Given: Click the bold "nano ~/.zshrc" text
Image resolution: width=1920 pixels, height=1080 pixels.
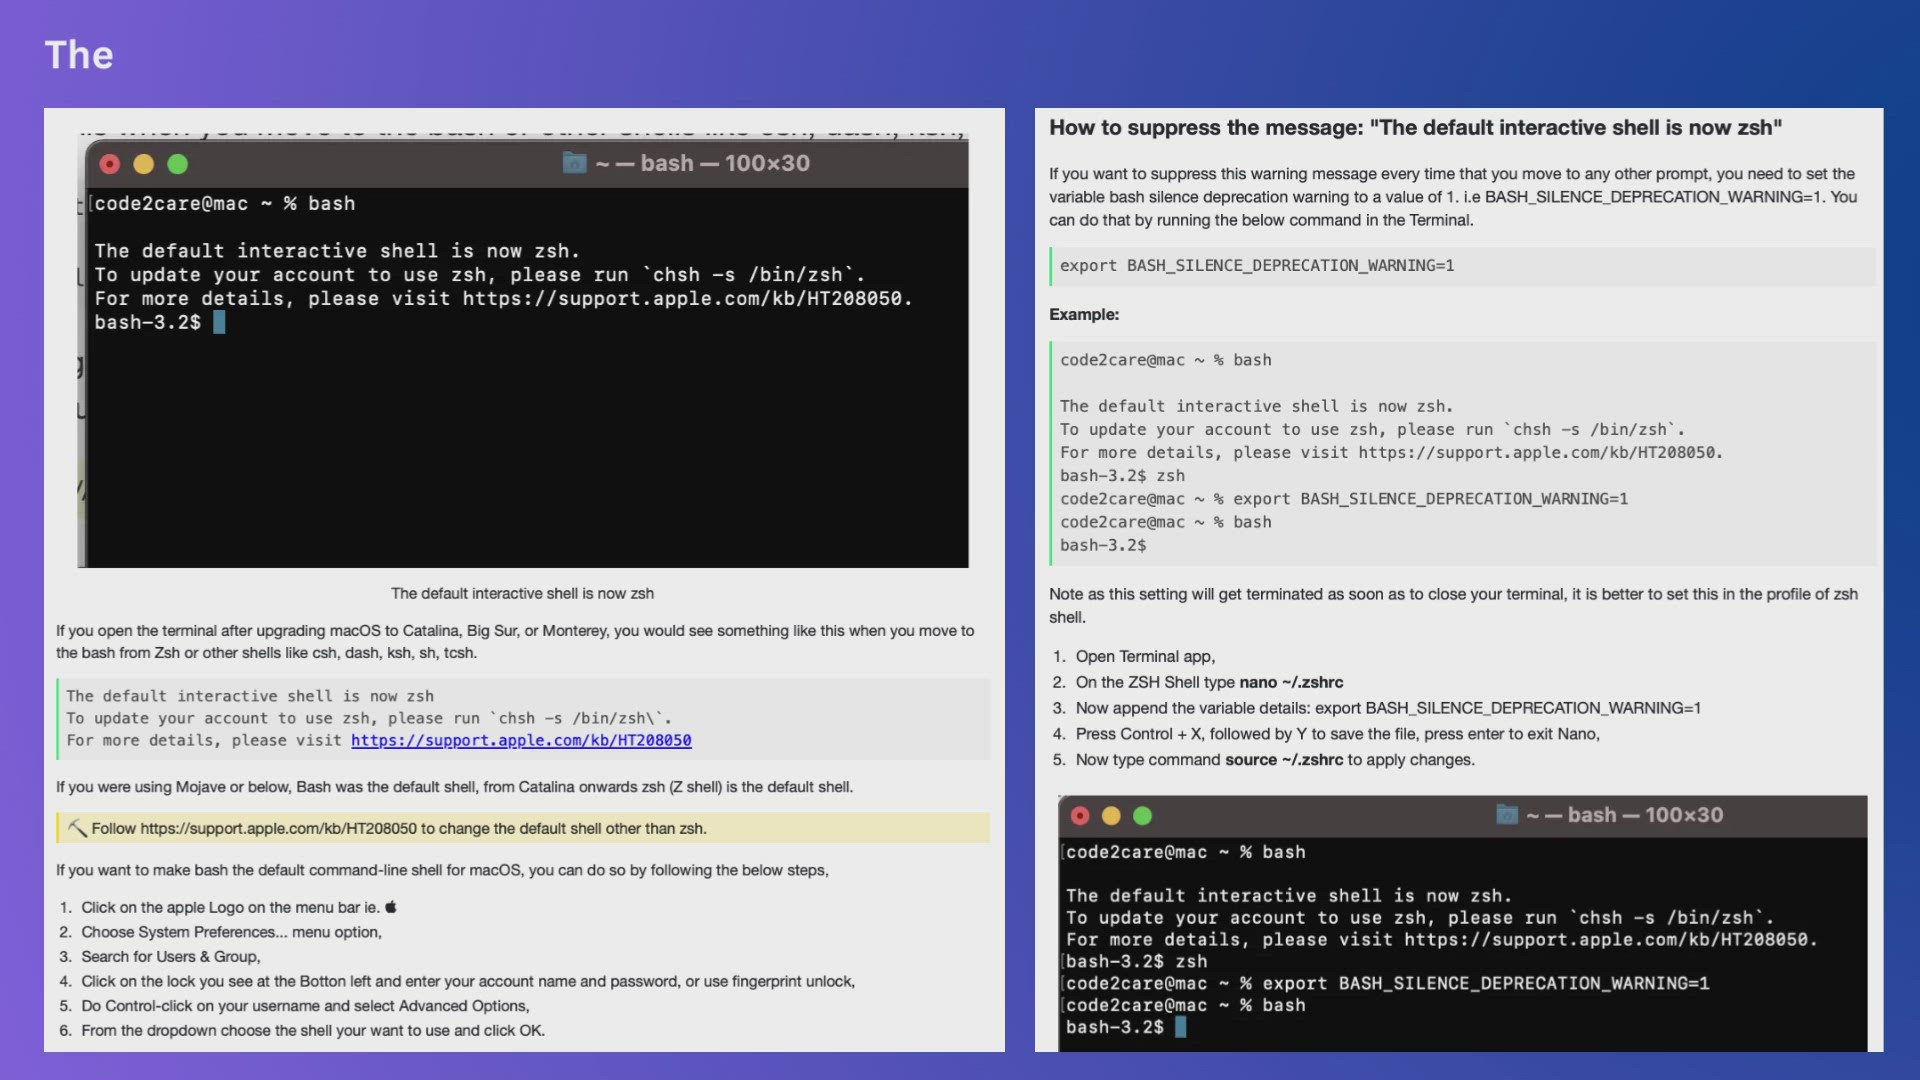Looking at the screenshot, I should point(1291,682).
